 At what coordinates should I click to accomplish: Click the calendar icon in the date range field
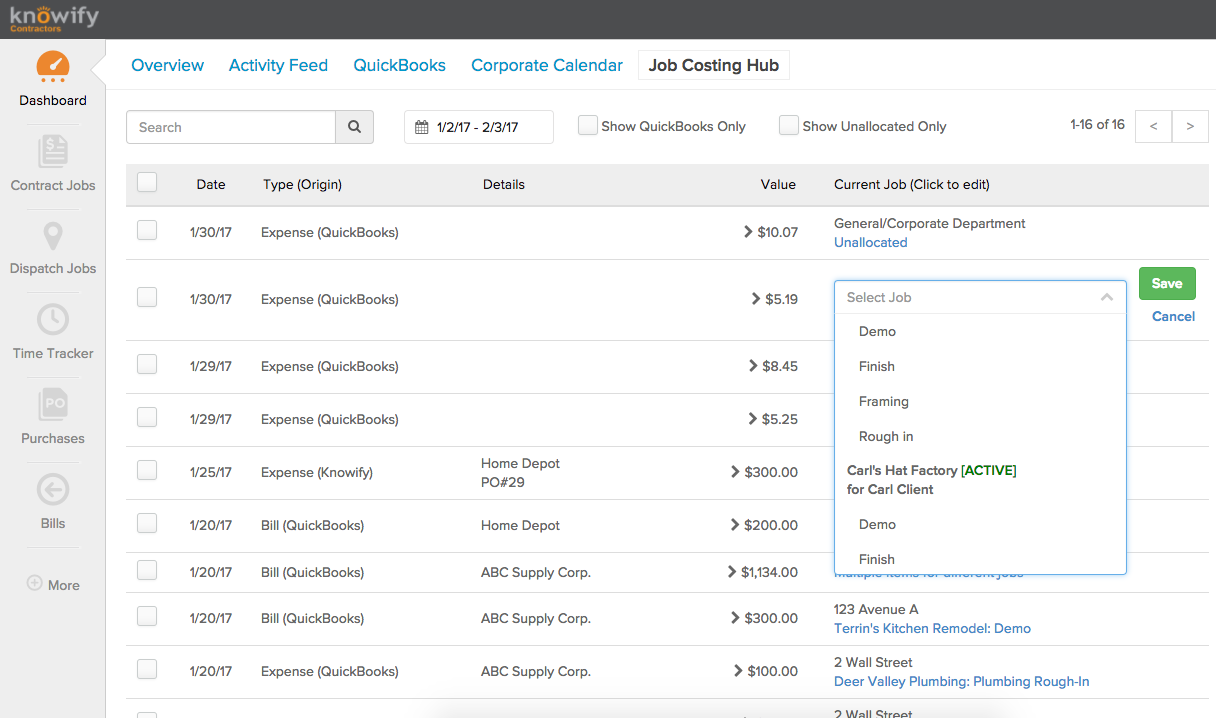point(422,127)
